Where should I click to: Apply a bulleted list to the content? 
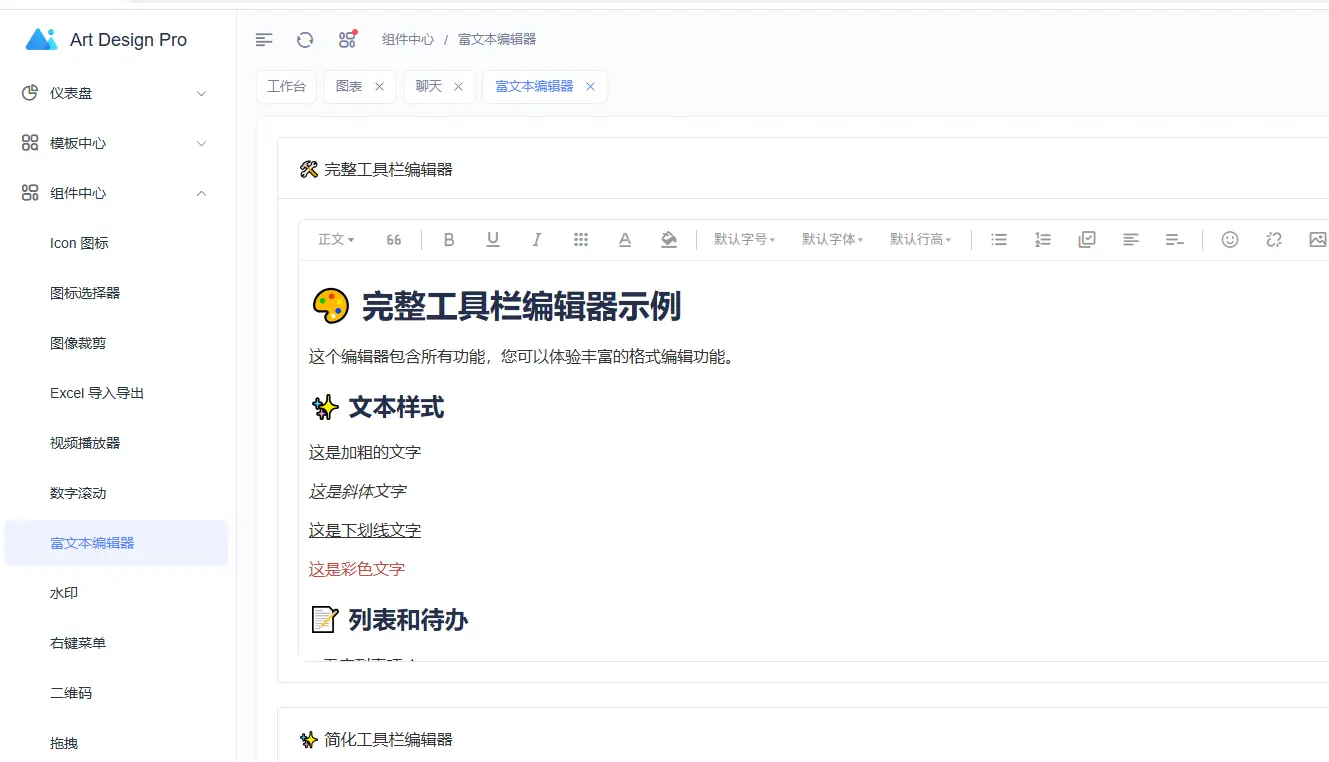tap(998, 239)
